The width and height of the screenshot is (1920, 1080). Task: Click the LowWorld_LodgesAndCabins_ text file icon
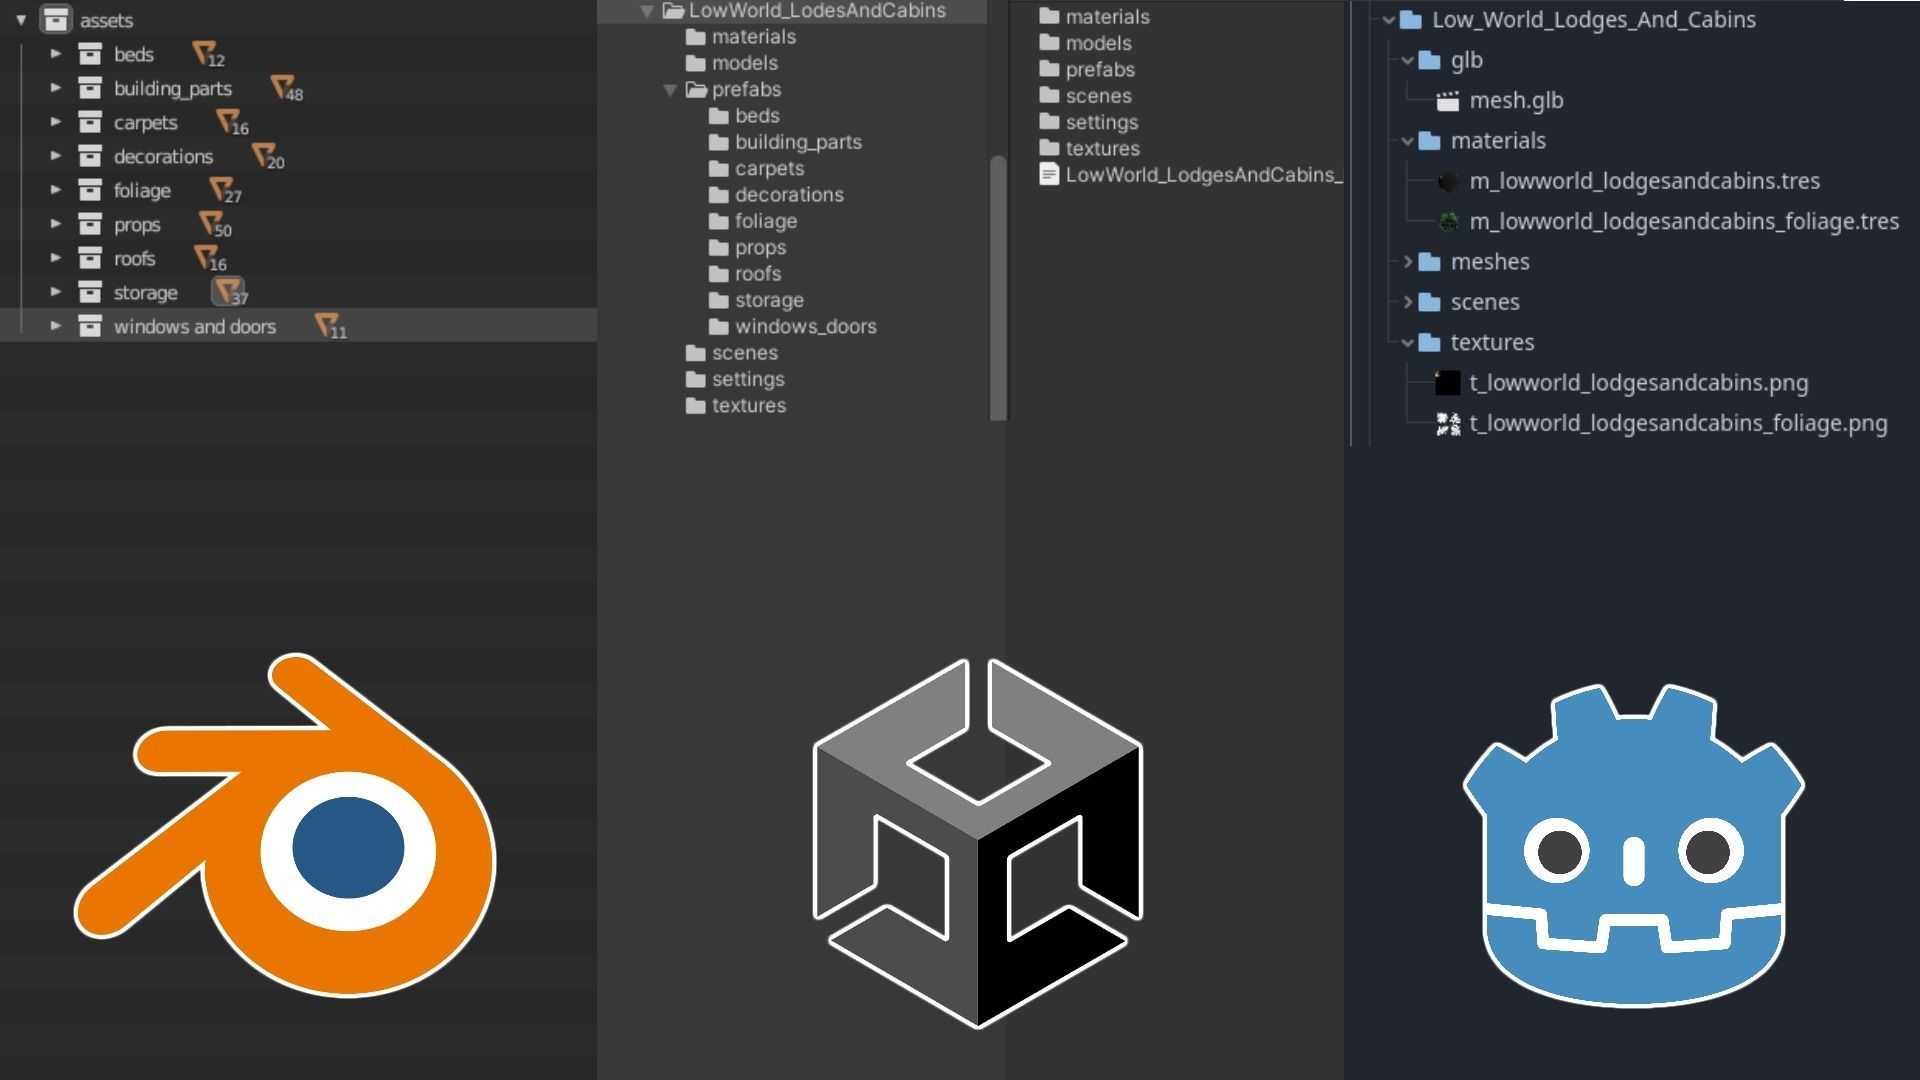(1048, 175)
